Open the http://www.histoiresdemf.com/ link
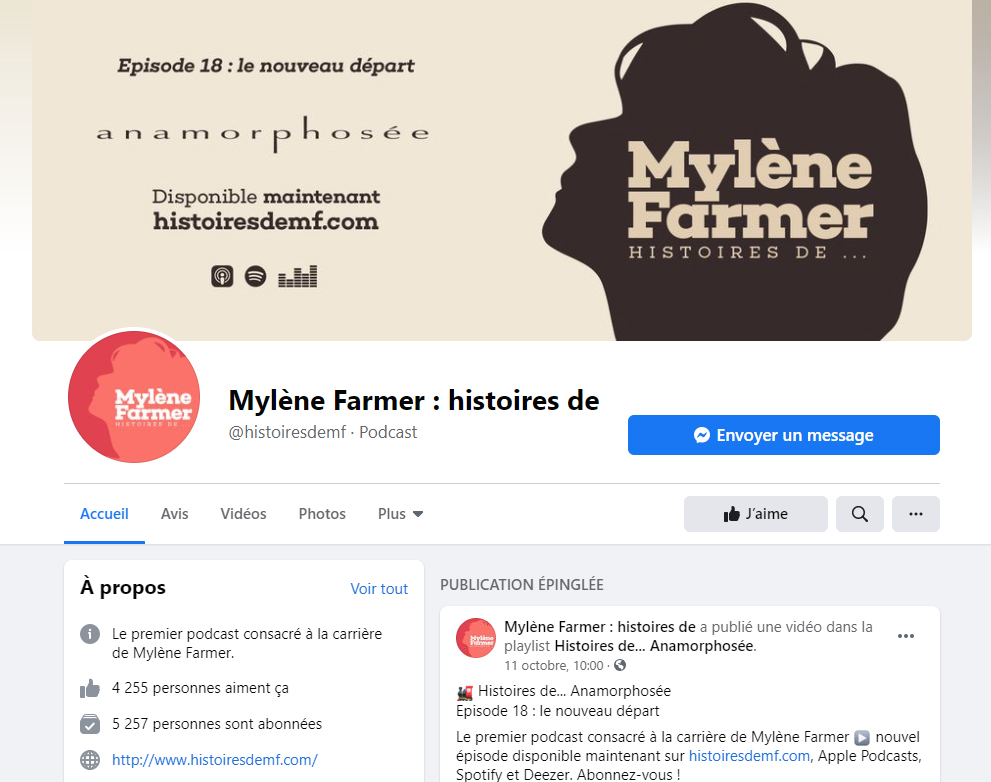The width and height of the screenshot is (991, 782). click(215, 760)
